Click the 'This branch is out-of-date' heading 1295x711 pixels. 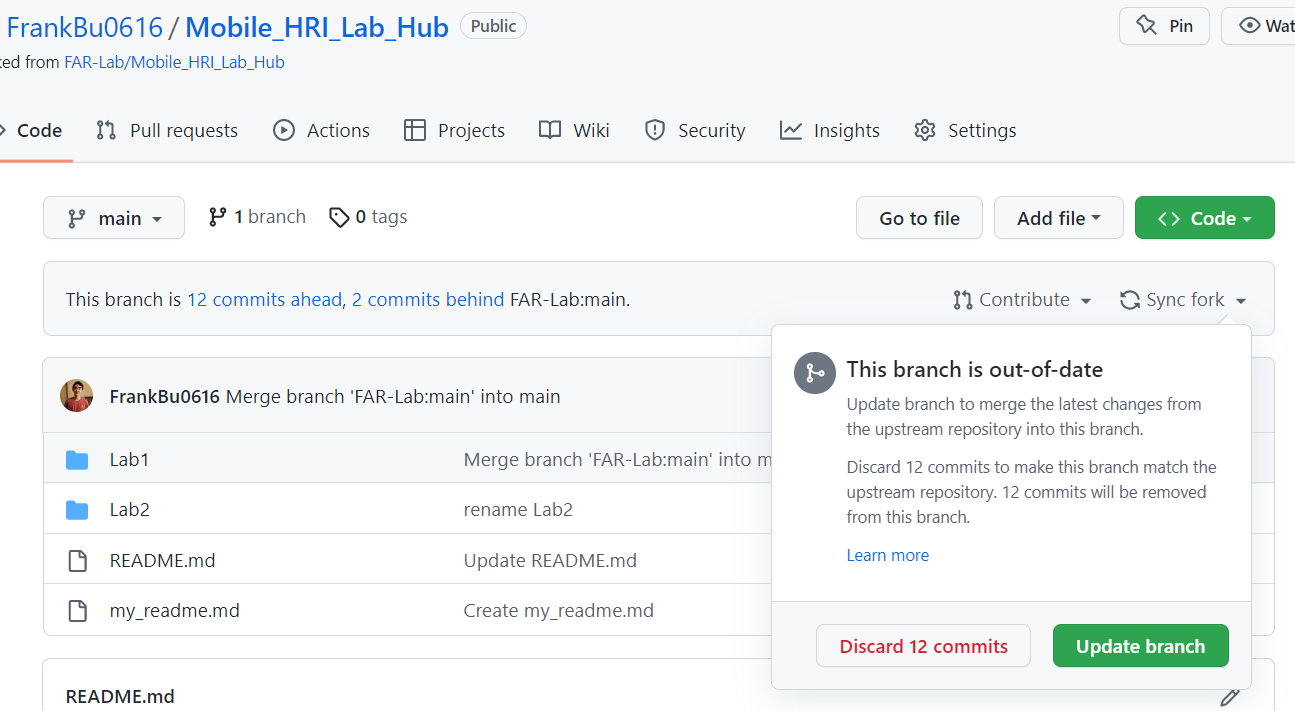click(974, 369)
